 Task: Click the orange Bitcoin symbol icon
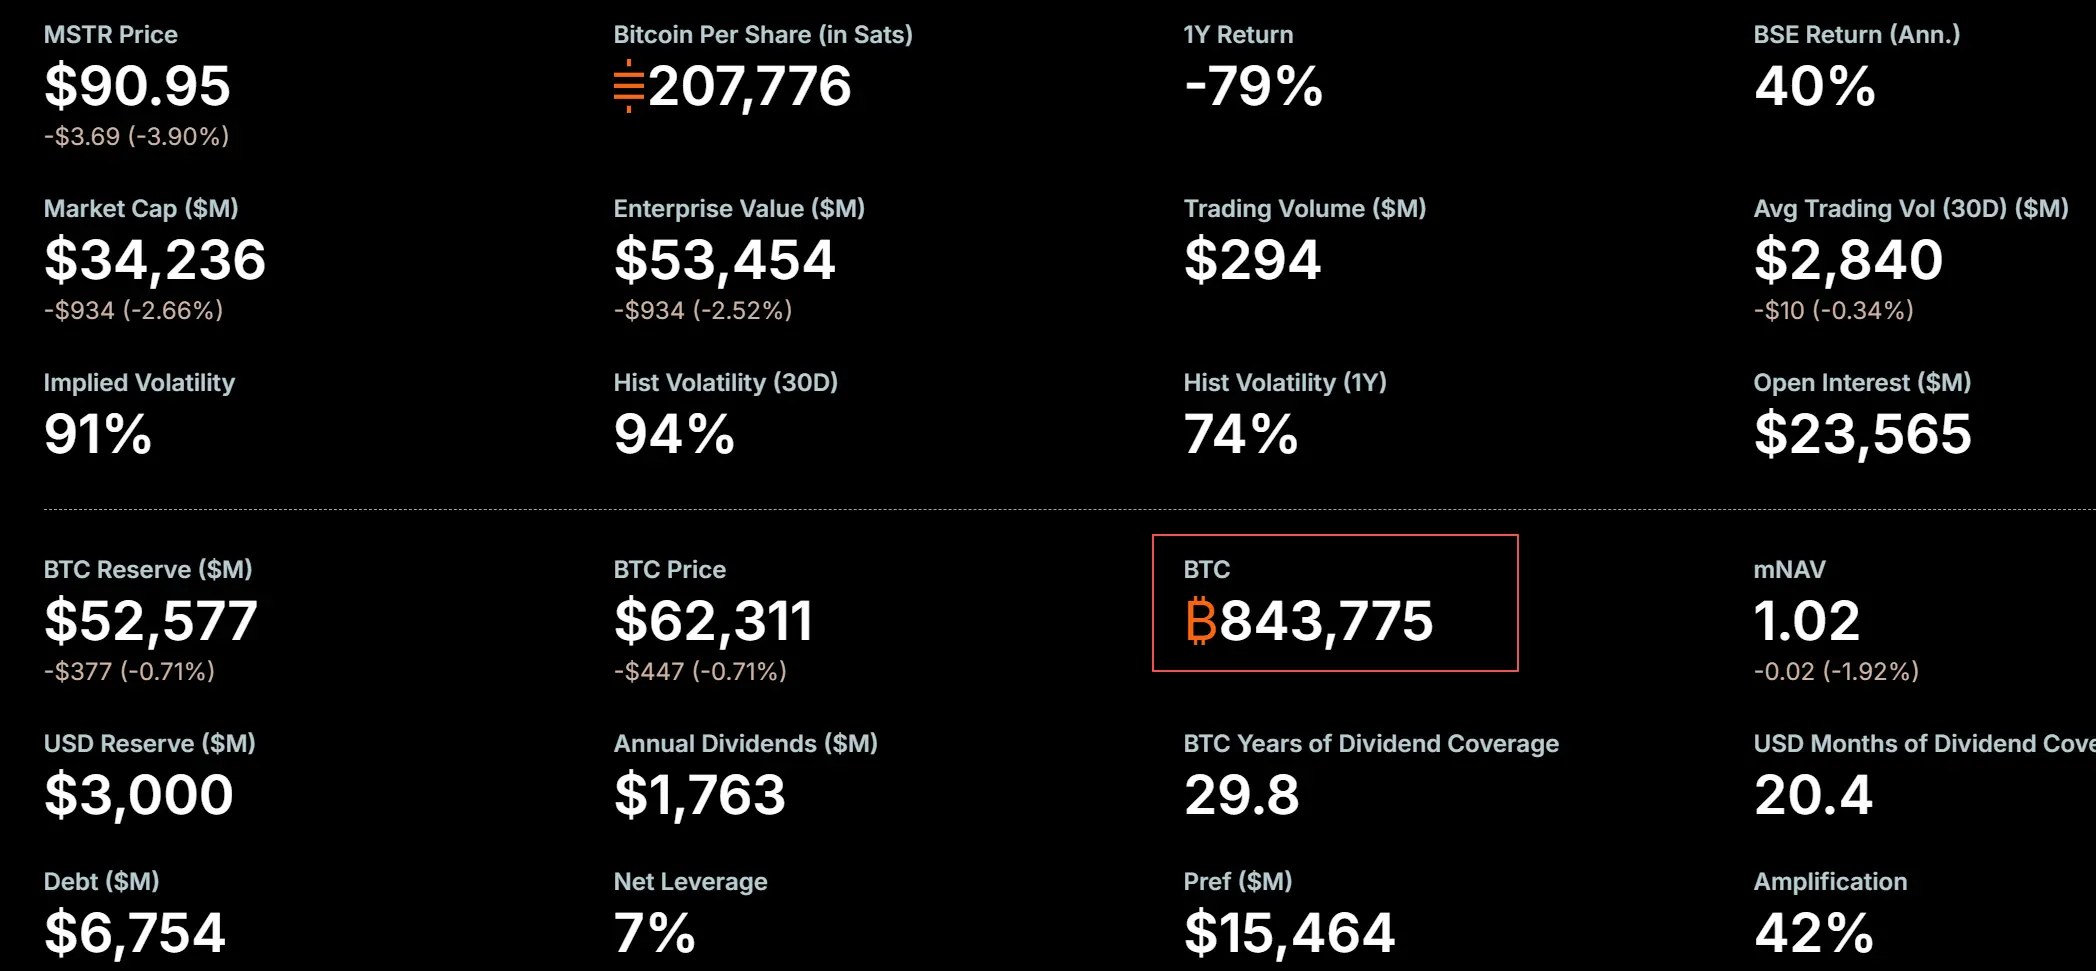tap(1201, 621)
